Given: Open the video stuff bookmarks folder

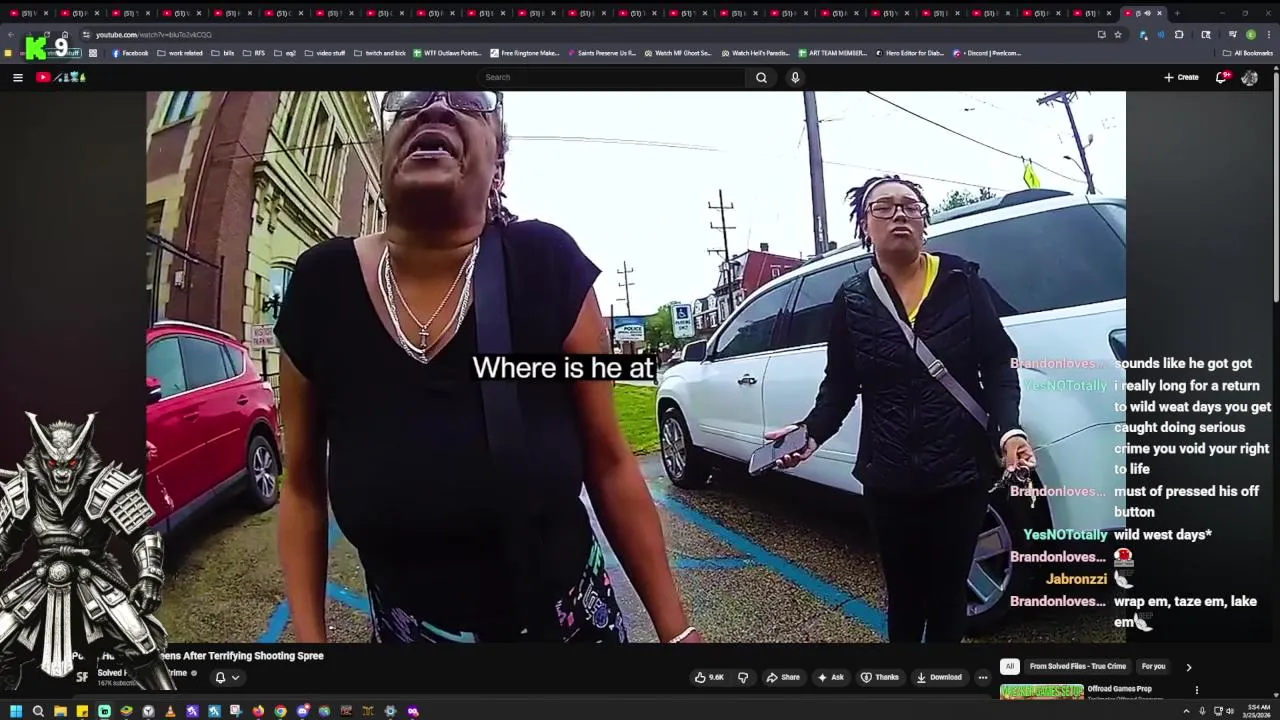Looking at the screenshot, I should pos(324,53).
